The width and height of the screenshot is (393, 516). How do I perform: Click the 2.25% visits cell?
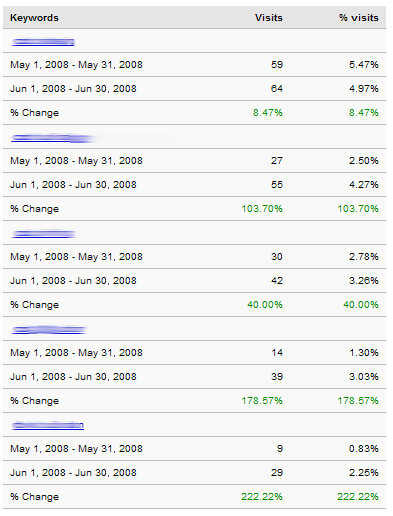364,473
